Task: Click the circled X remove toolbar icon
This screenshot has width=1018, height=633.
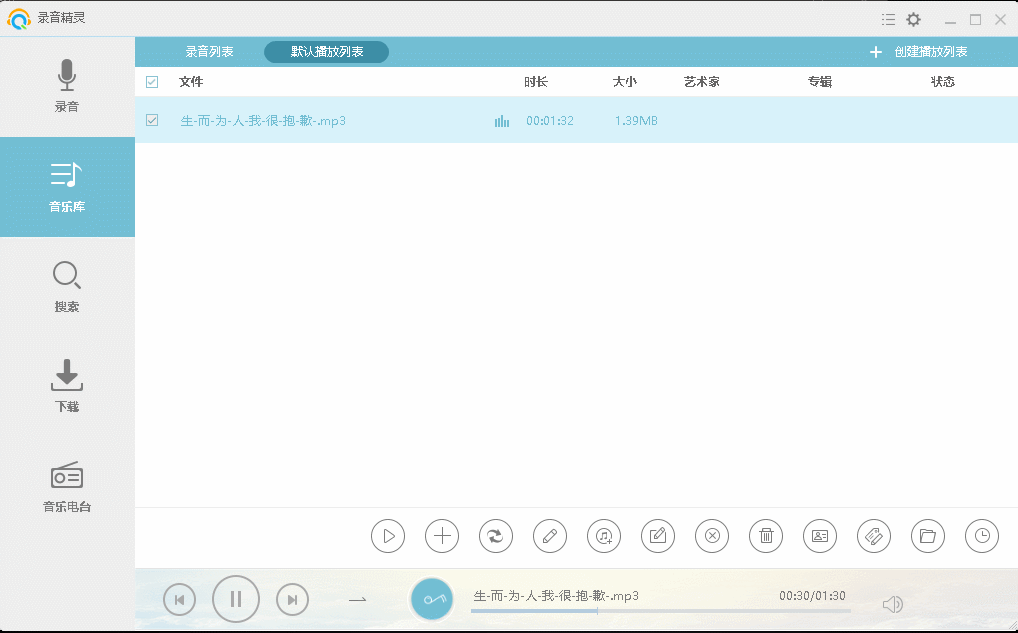Action: pos(712,536)
